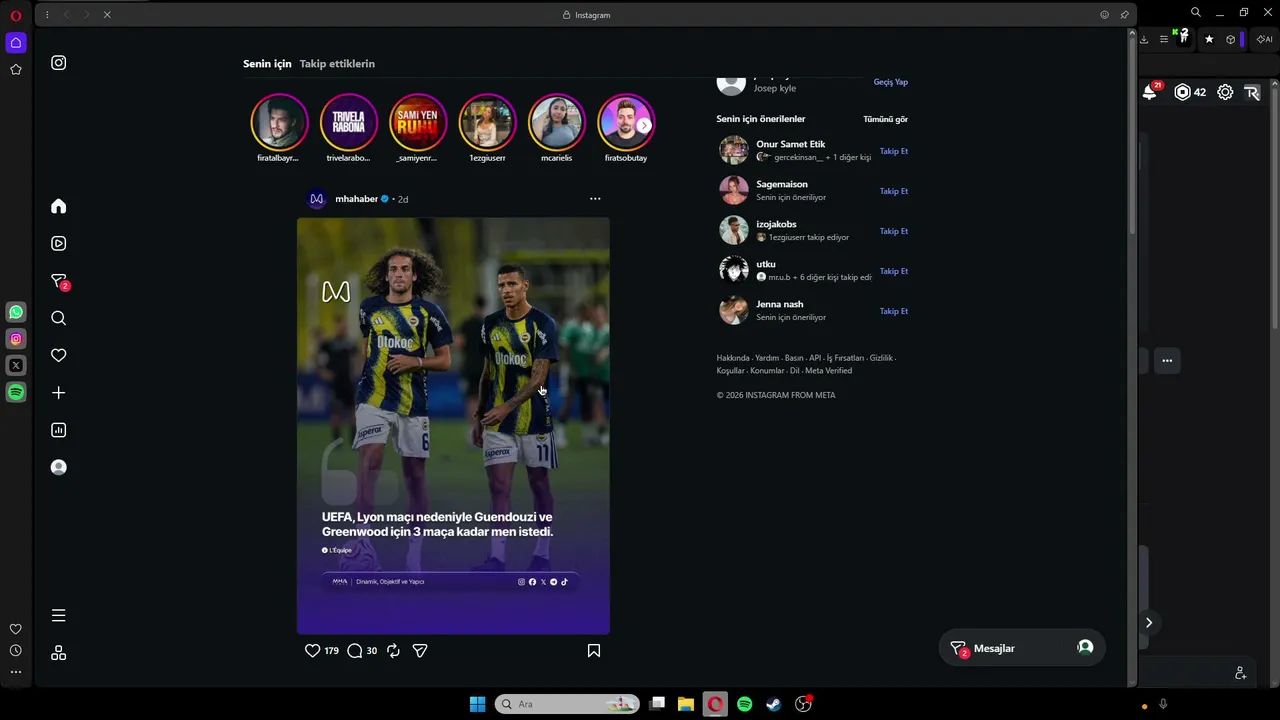This screenshot has height=720, width=1280.
Task: Open WhatsApp in the Opera sidebar
Action: (x=16, y=313)
